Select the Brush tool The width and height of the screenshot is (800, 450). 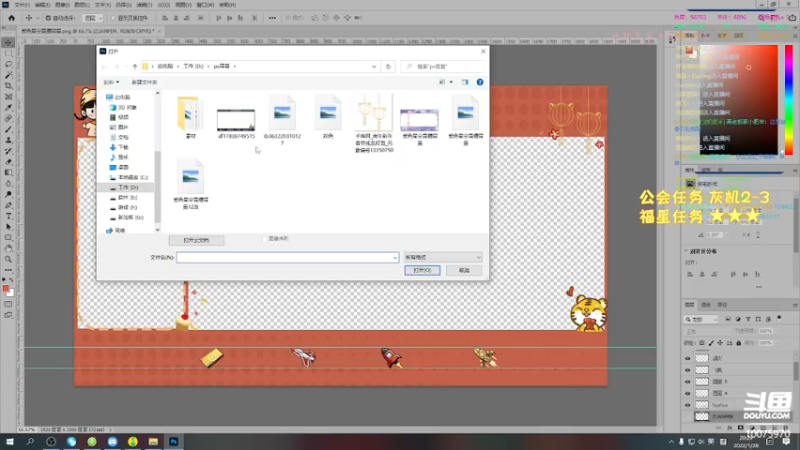pos(8,129)
